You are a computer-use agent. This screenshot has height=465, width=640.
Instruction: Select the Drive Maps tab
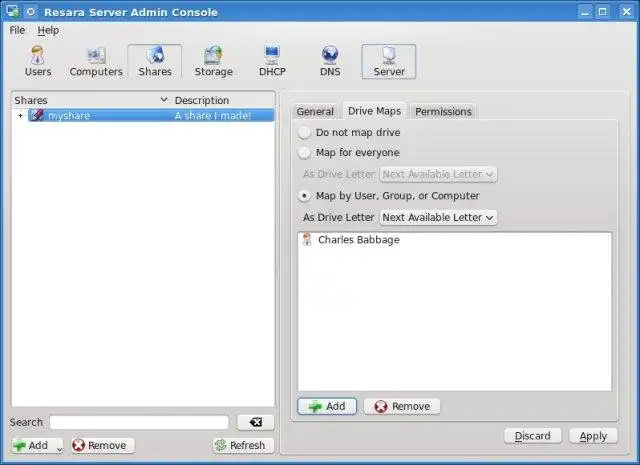[374, 111]
